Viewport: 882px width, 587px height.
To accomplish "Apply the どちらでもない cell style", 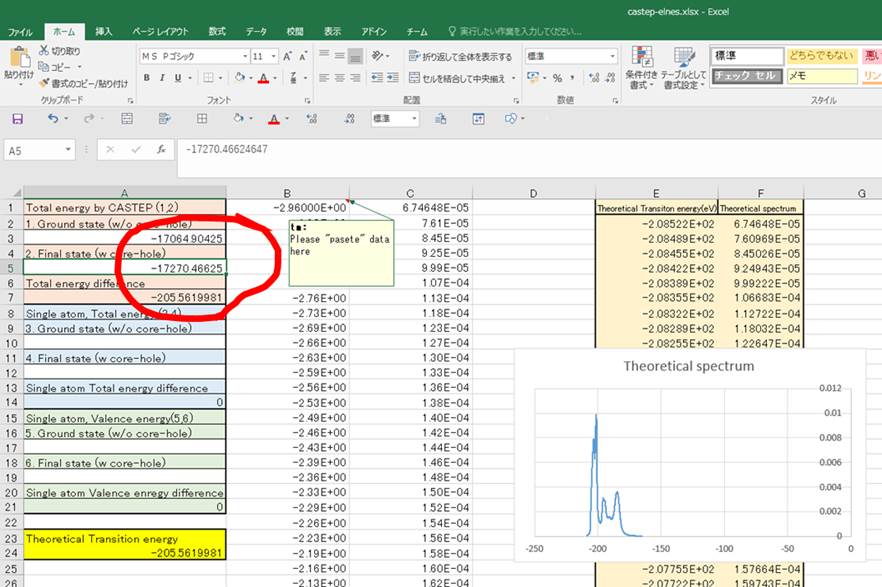I will 822,56.
